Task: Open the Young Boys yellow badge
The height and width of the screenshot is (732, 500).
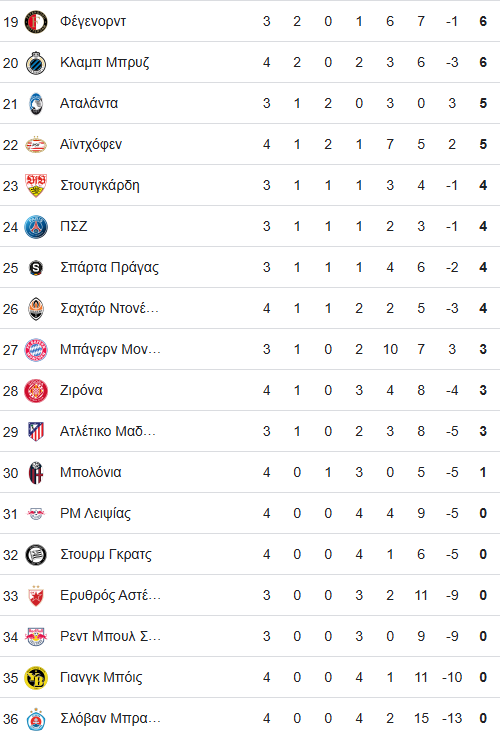Action: pyautogui.click(x=36, y=678)
